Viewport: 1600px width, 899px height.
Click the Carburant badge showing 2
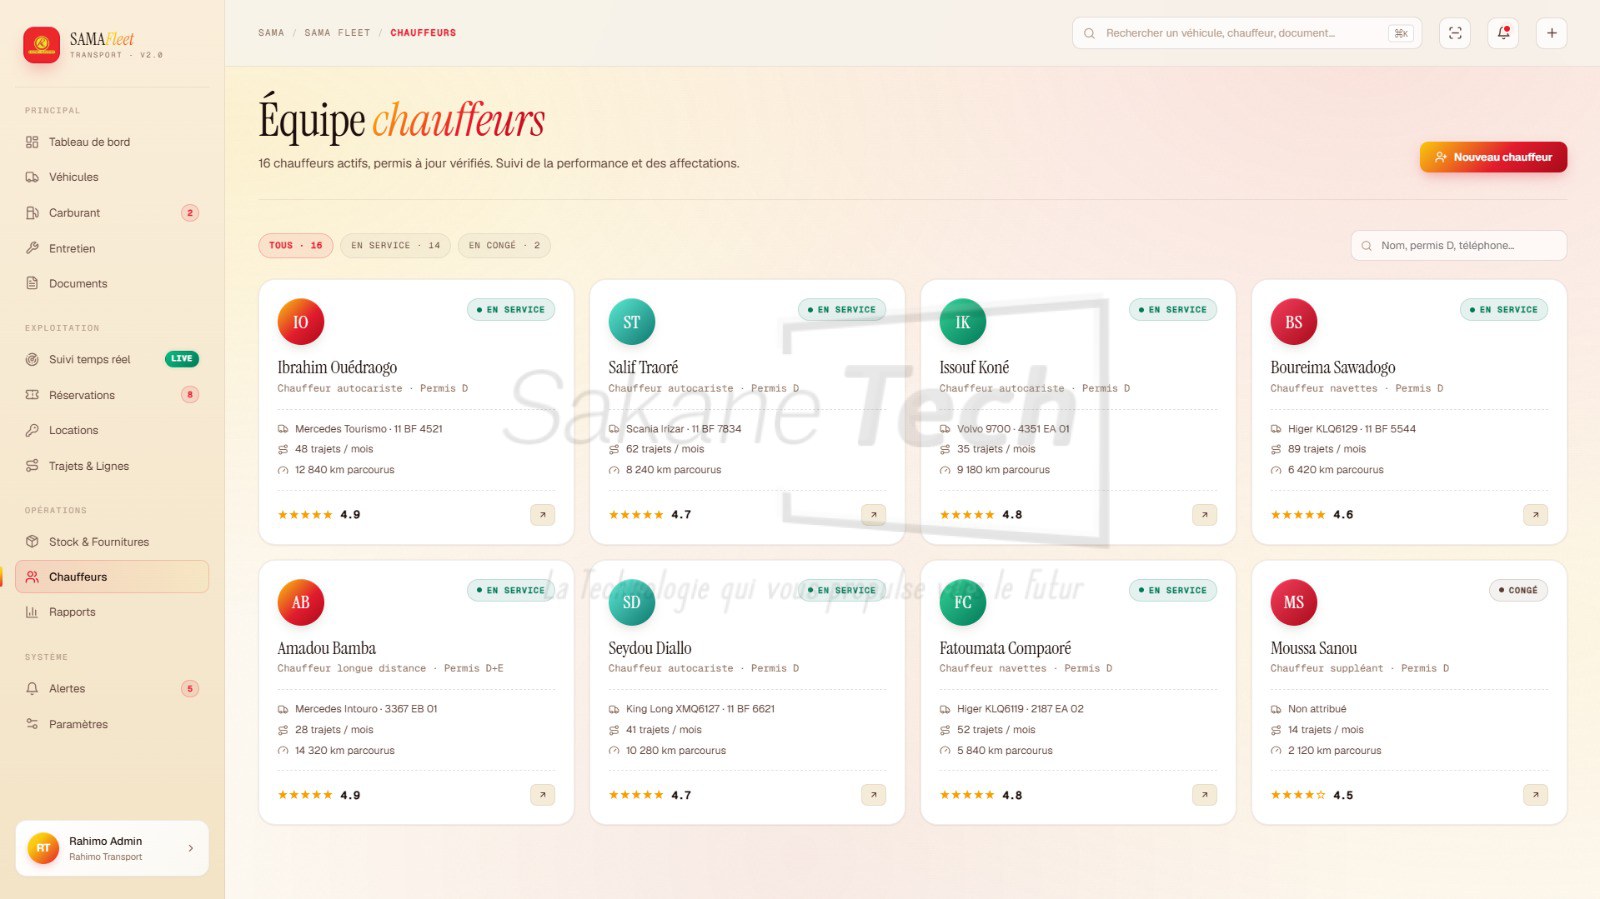pos(190,213)
